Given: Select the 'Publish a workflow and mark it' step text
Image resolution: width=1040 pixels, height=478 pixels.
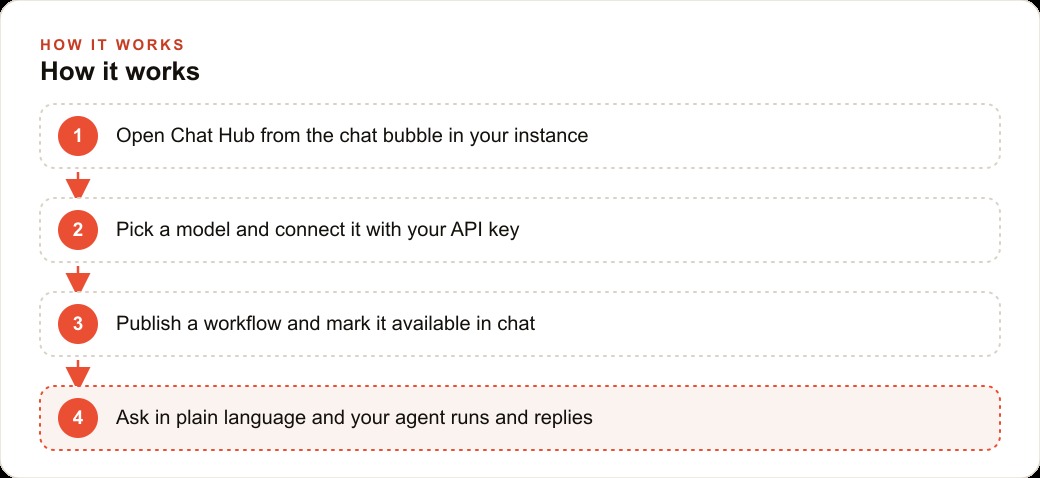Looking at the screenshot, I should (x=326, y=324).
